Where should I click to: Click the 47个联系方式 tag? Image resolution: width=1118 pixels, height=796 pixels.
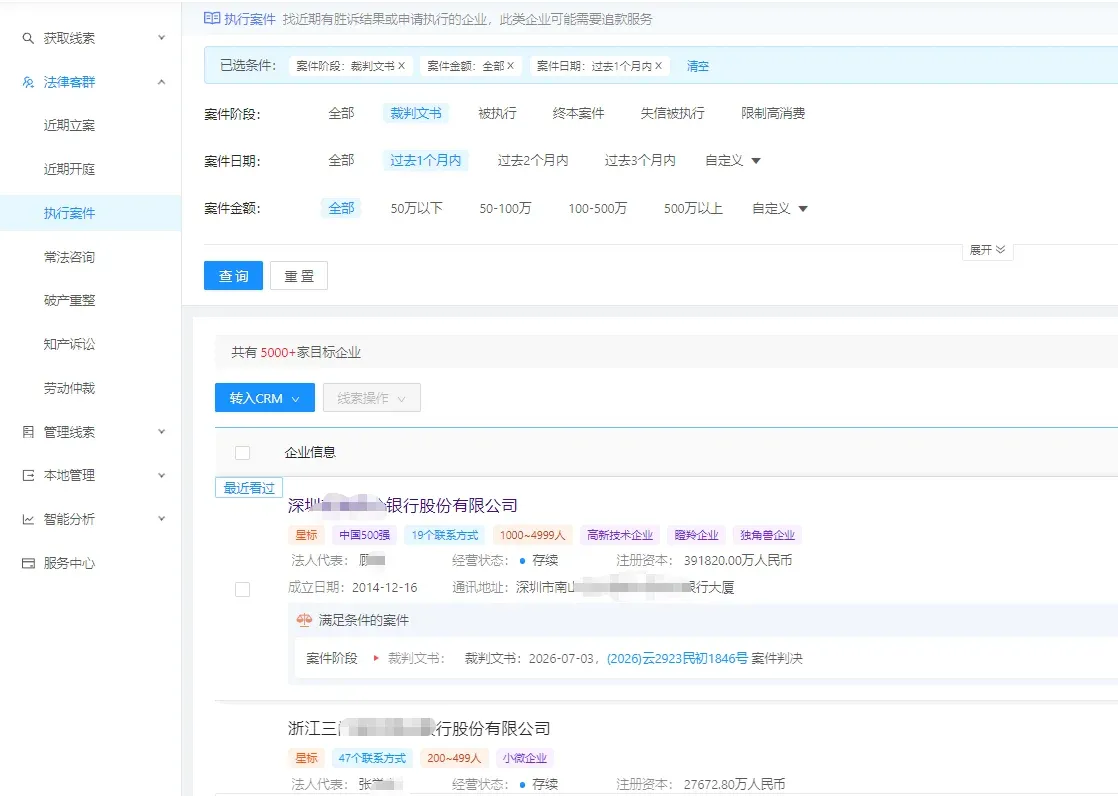(372, 758)
